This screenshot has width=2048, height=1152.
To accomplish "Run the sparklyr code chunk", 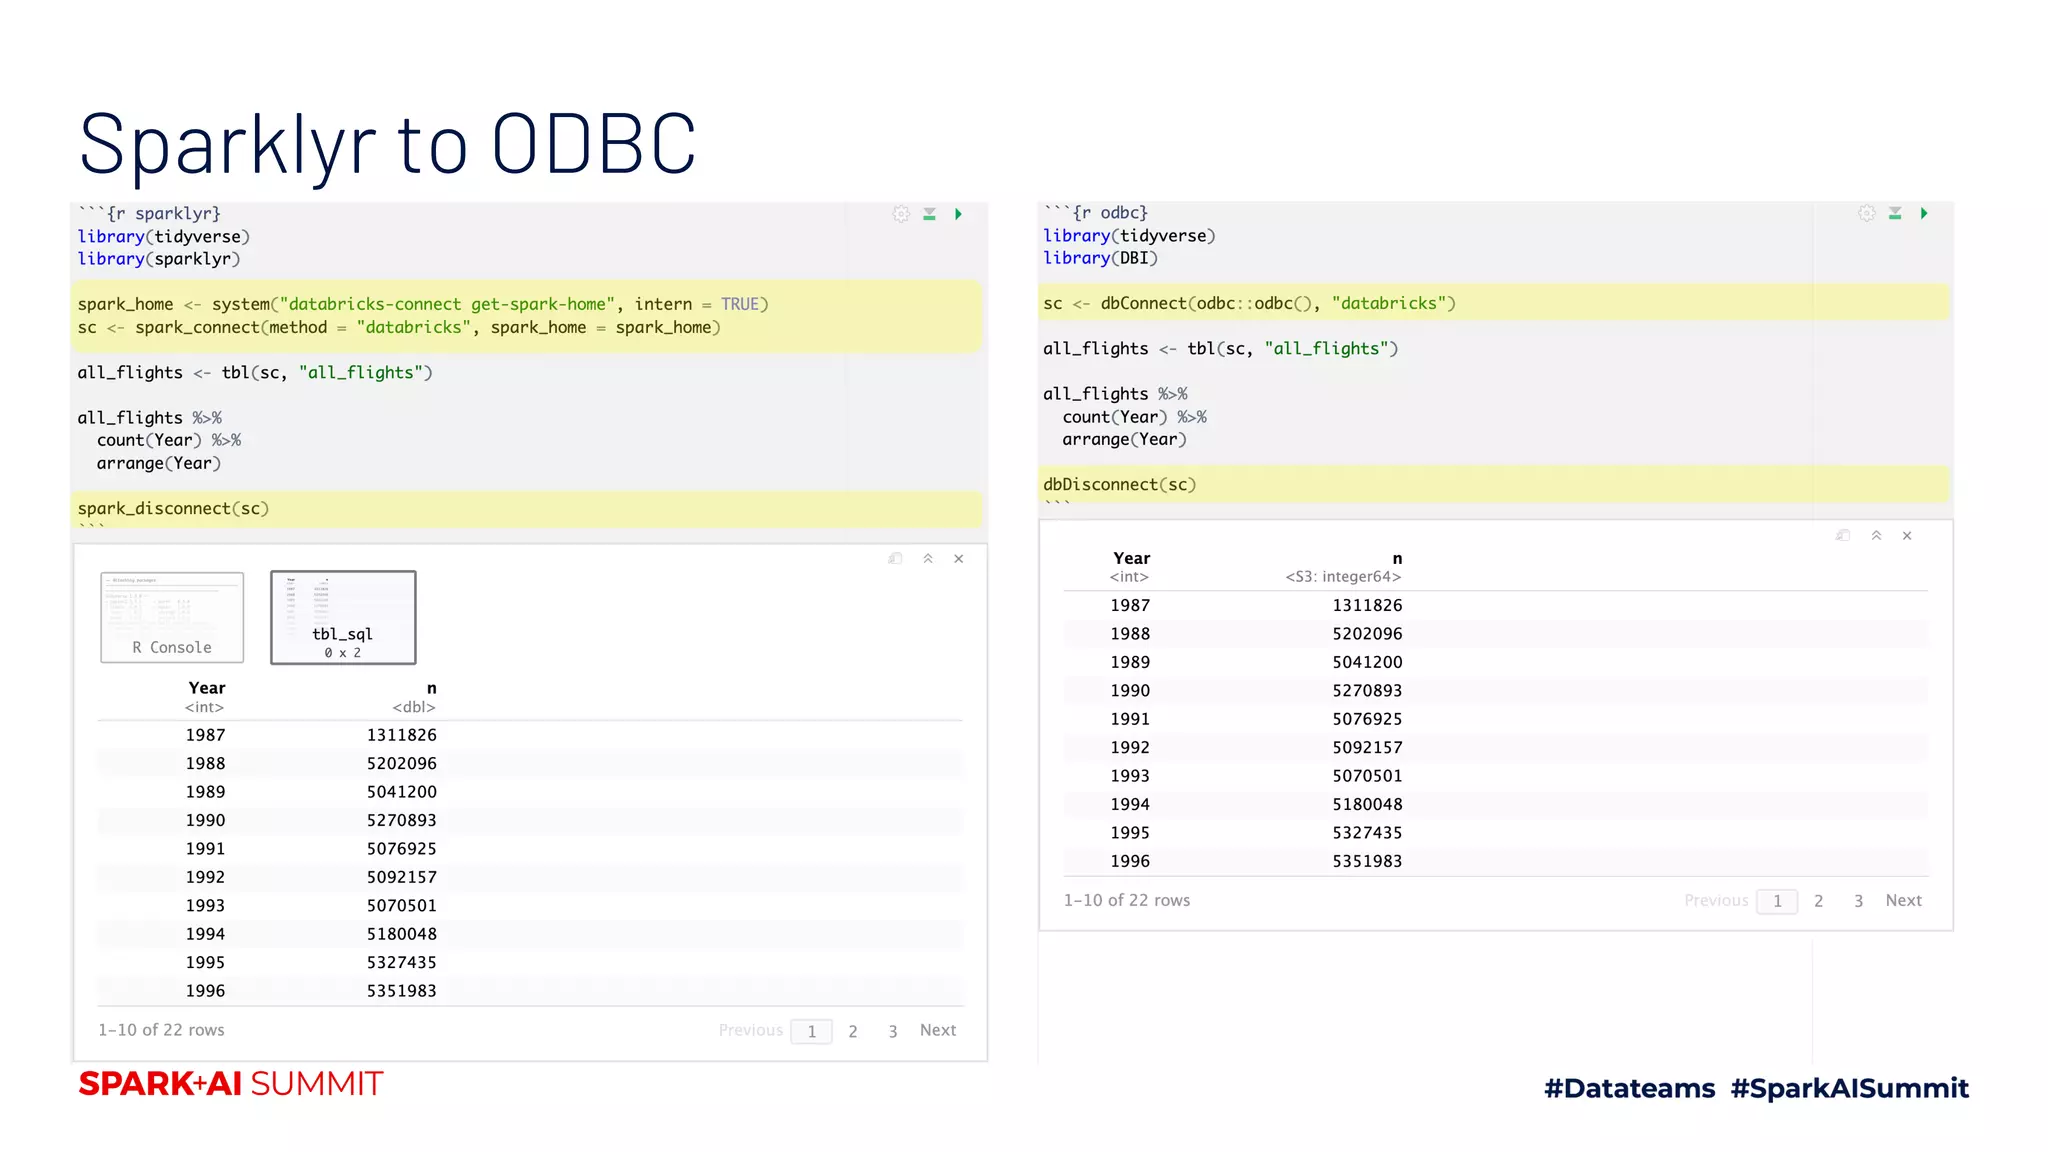I will (x=958, y=214).
